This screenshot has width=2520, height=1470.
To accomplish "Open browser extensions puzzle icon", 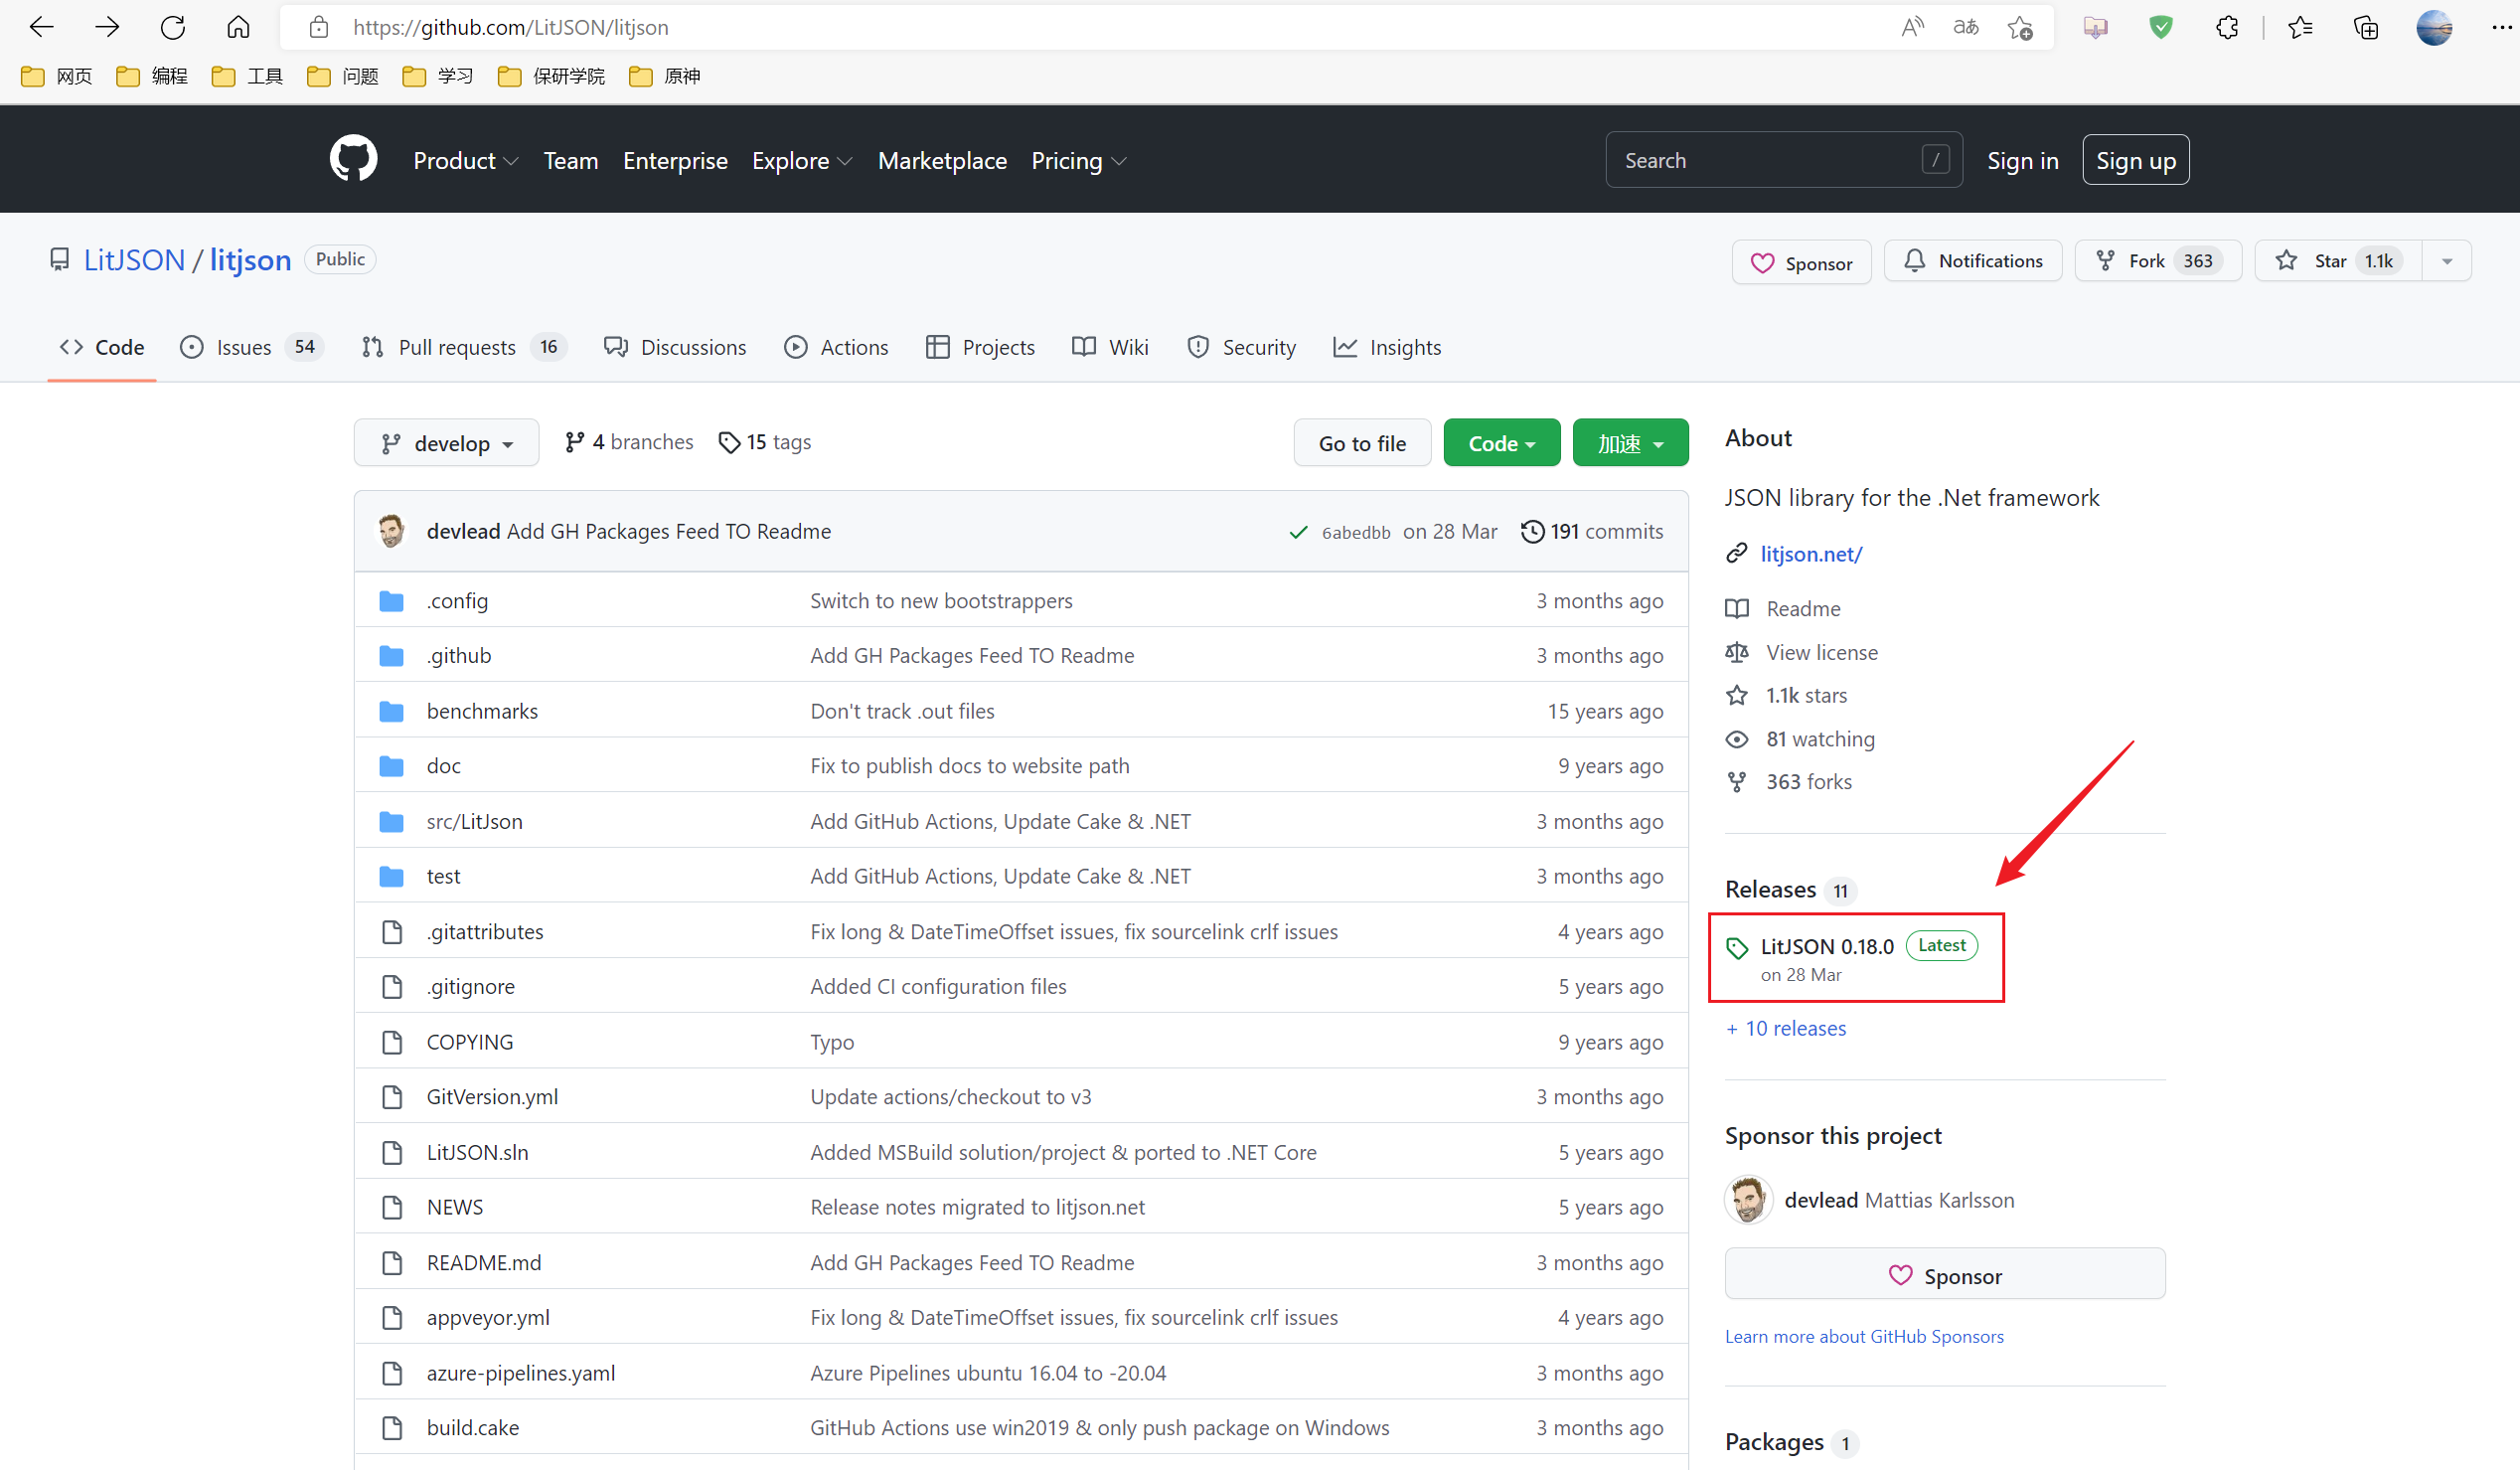I will click(x=2226, y=27).
